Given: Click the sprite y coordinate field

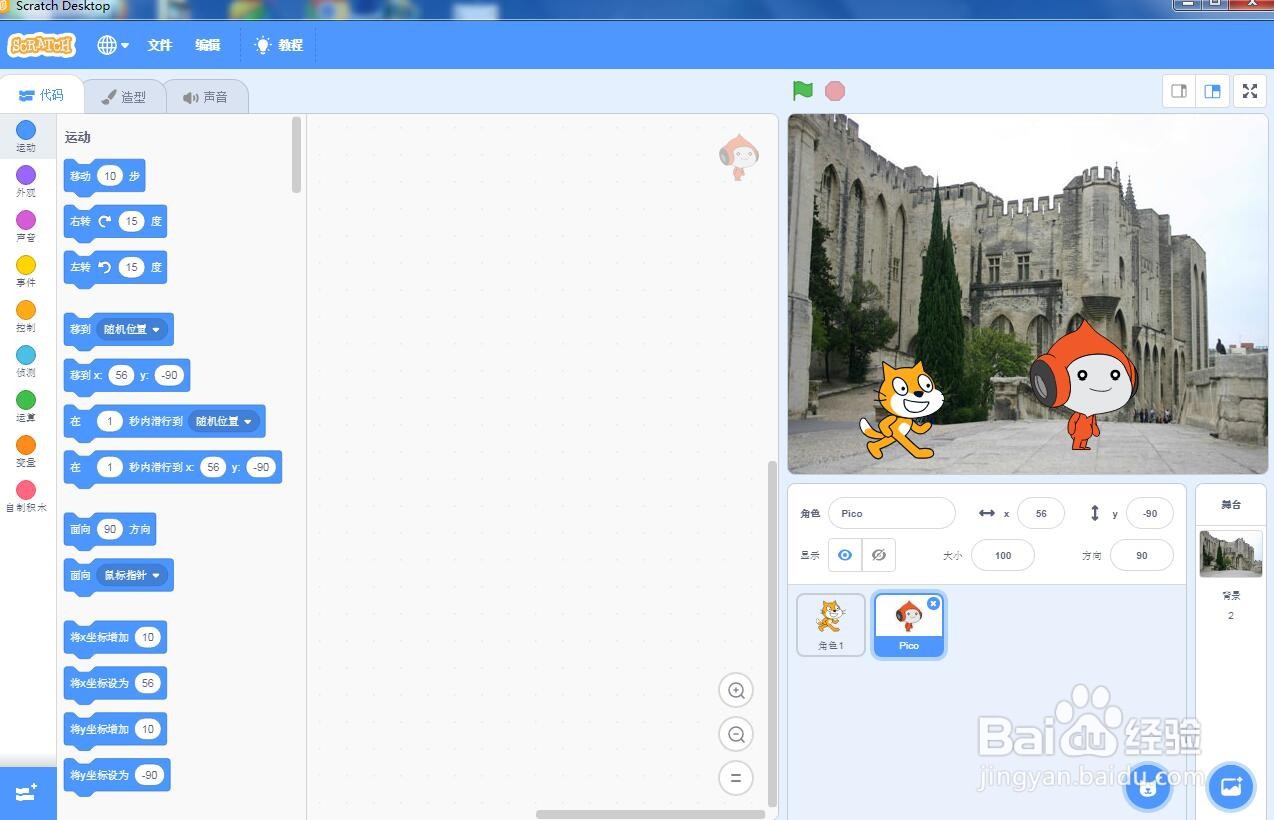Looking at the screenshot, I should [1150, 513].
